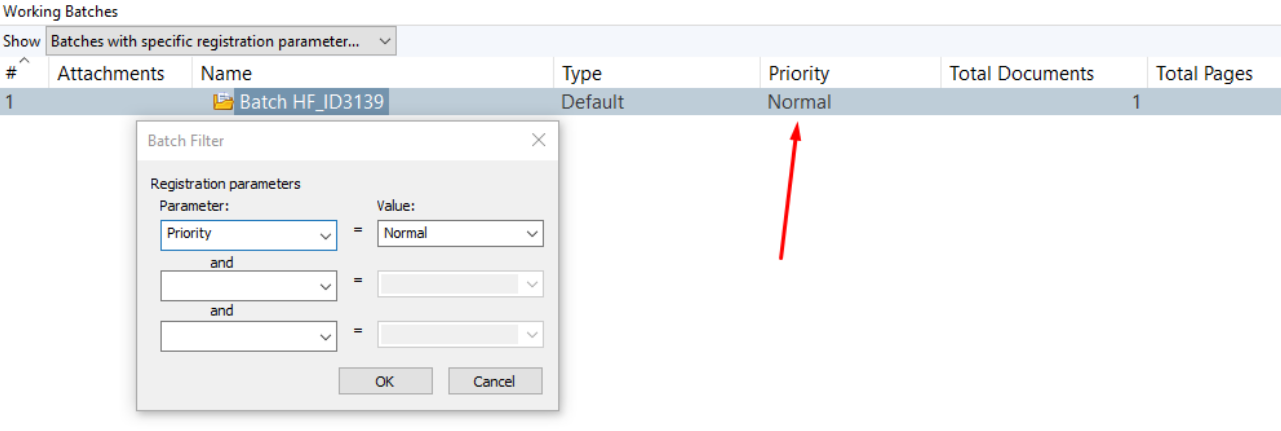
Task: Click the folder icon beside Batch HF_ID3139
Action: (x=223, y=102)
